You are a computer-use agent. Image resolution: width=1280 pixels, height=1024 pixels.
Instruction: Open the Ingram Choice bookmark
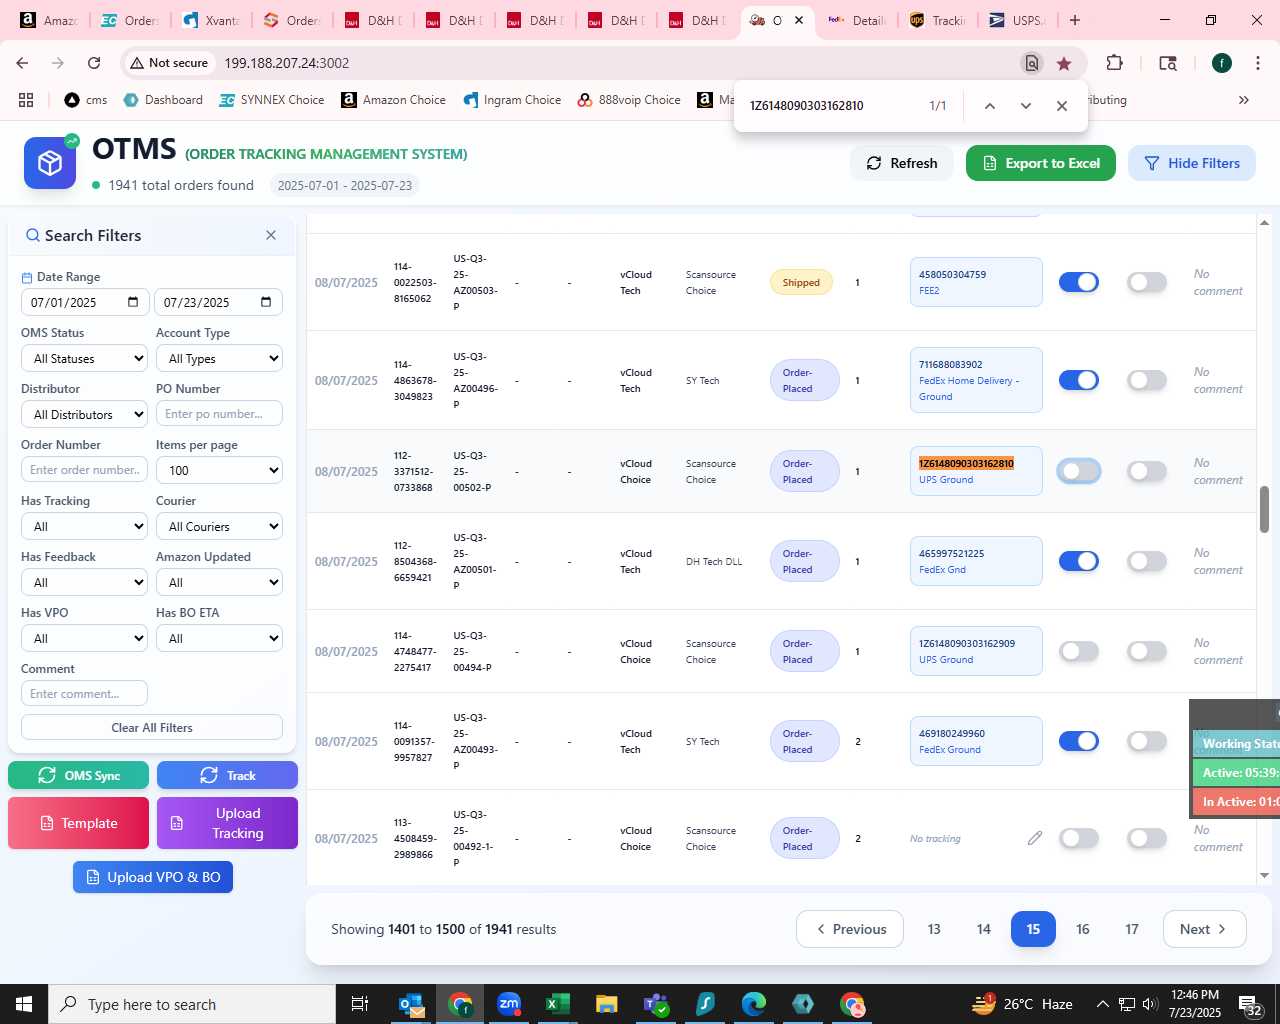pos(512,100)
